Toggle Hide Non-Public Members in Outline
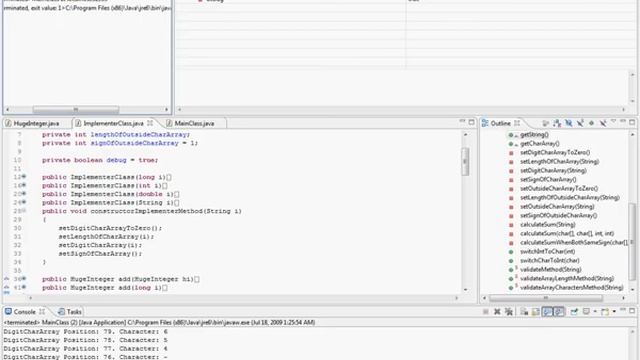The height and width of the screenshot is (360, 640). pyautogui.click(x=591, y=123)
